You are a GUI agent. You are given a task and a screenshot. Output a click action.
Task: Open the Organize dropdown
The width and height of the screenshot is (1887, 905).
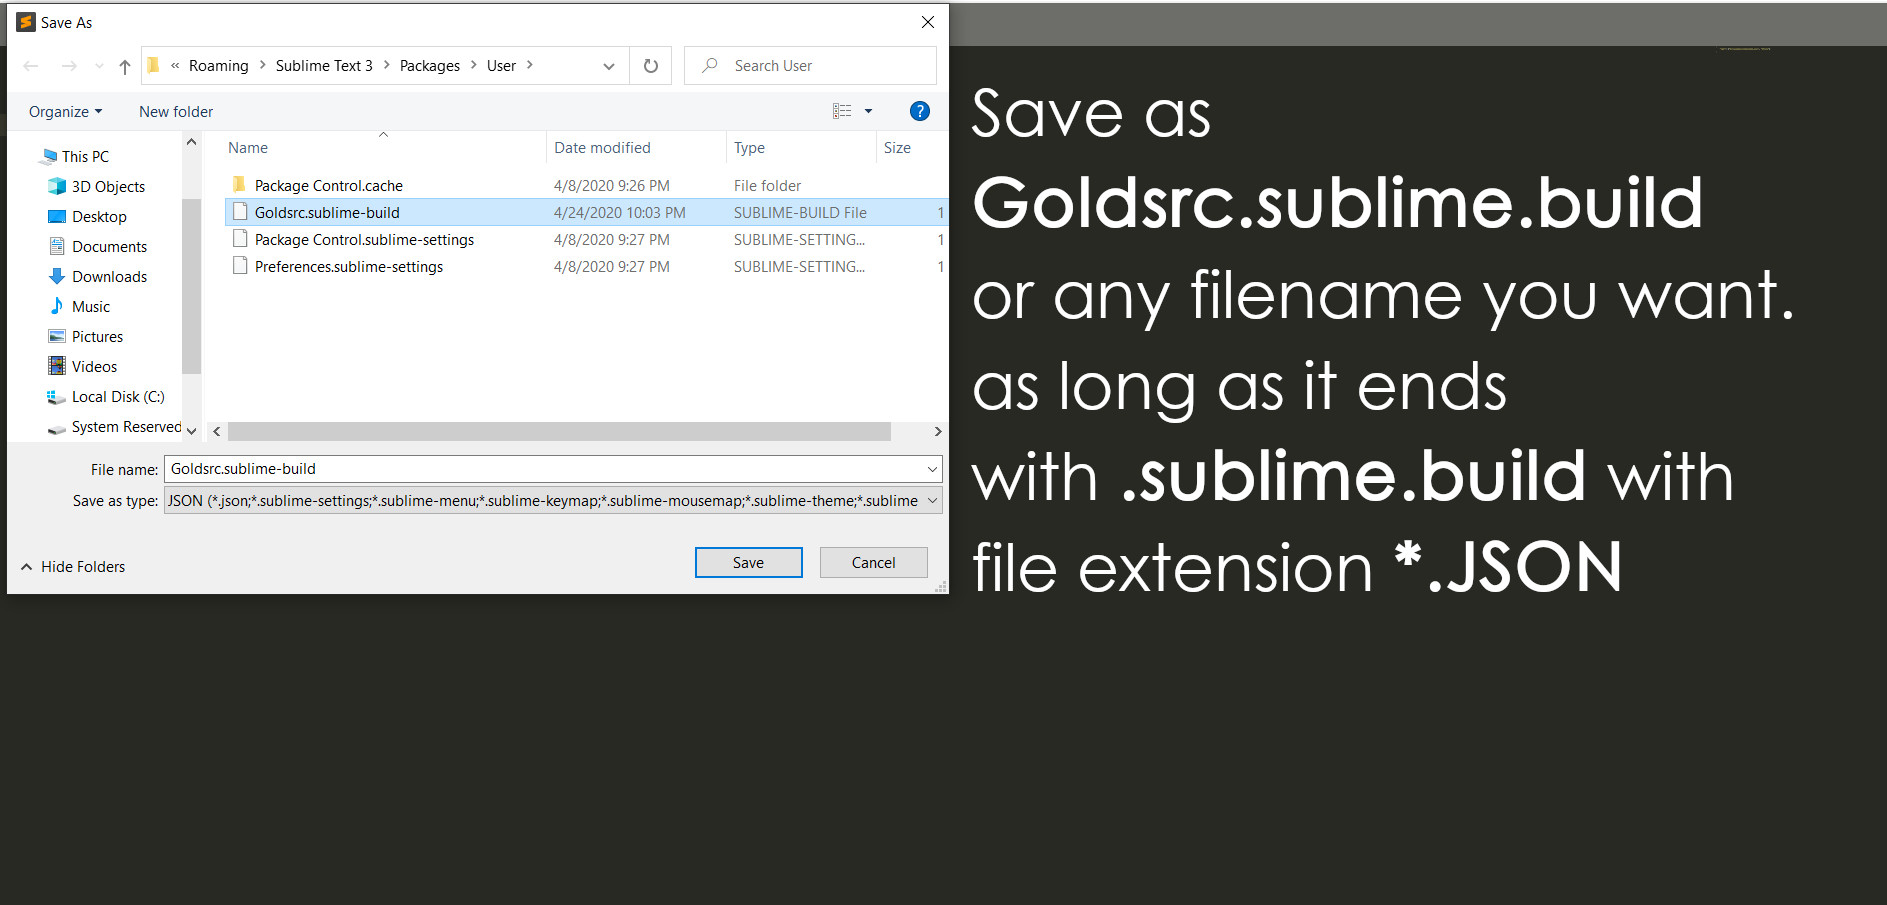(64, 111)
